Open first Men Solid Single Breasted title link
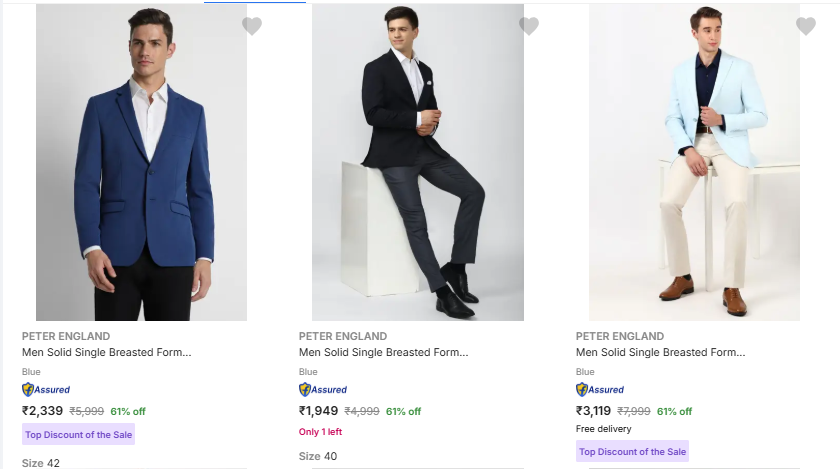Image resolution: width=840 pixels, height=469 pixels. [x=107, y=352]
